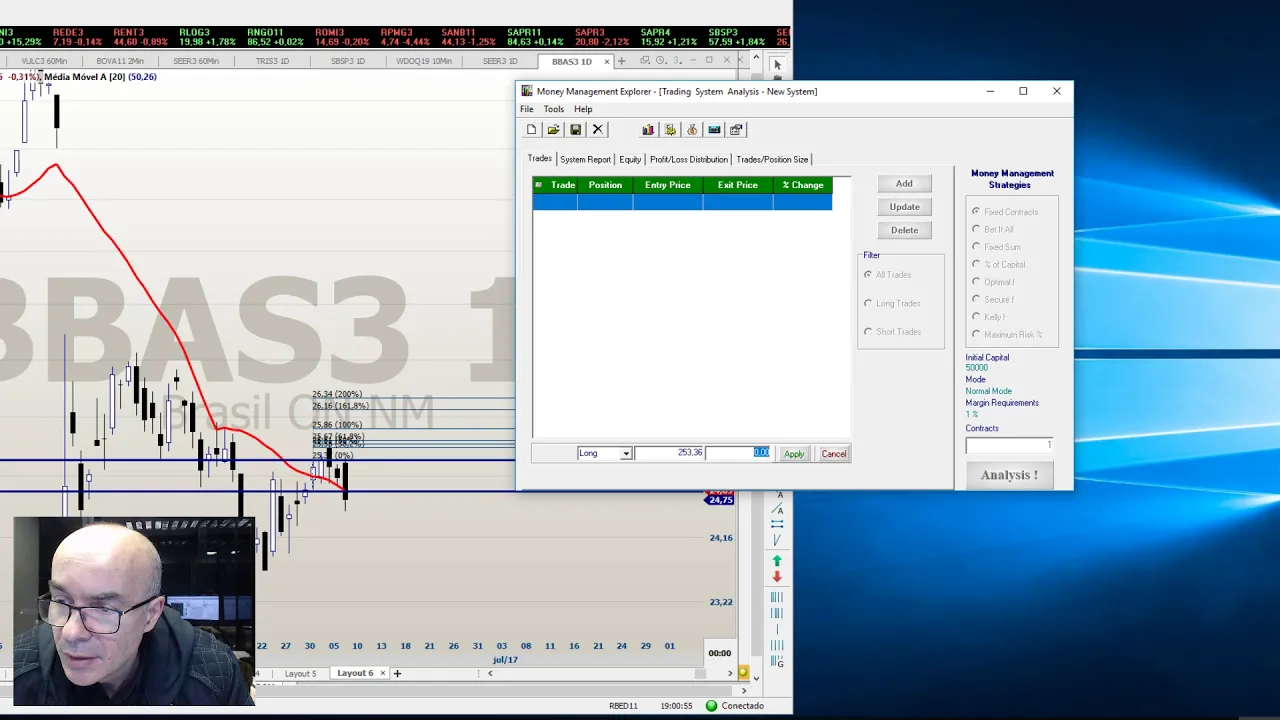The height and width of the screenshot is (720, 1280).
Task: Switch to the System Report tab
Action: [585, 159]
